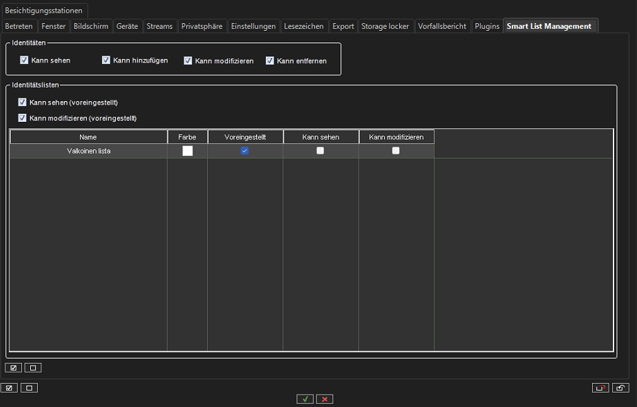Viewport: 637px width, 407px height.
Task: Select the Geräte tab
Action: [x=127, y=26]
